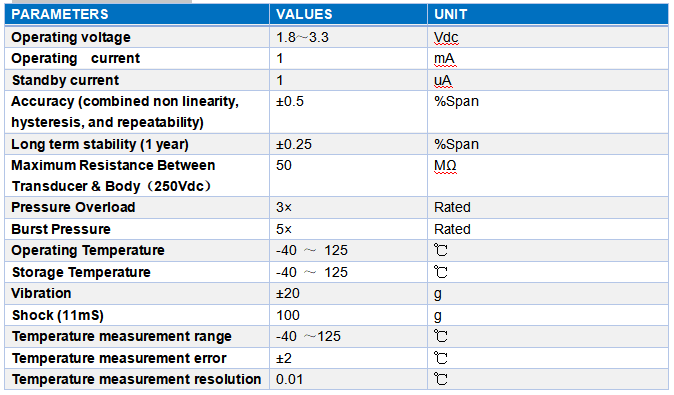
Task: Click the UNIT column header
Action: 548,14
